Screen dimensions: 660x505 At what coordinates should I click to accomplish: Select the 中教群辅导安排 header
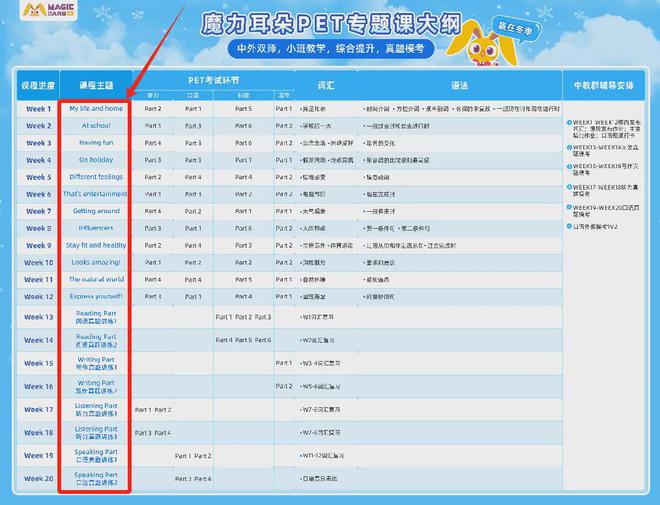(604, 85)
